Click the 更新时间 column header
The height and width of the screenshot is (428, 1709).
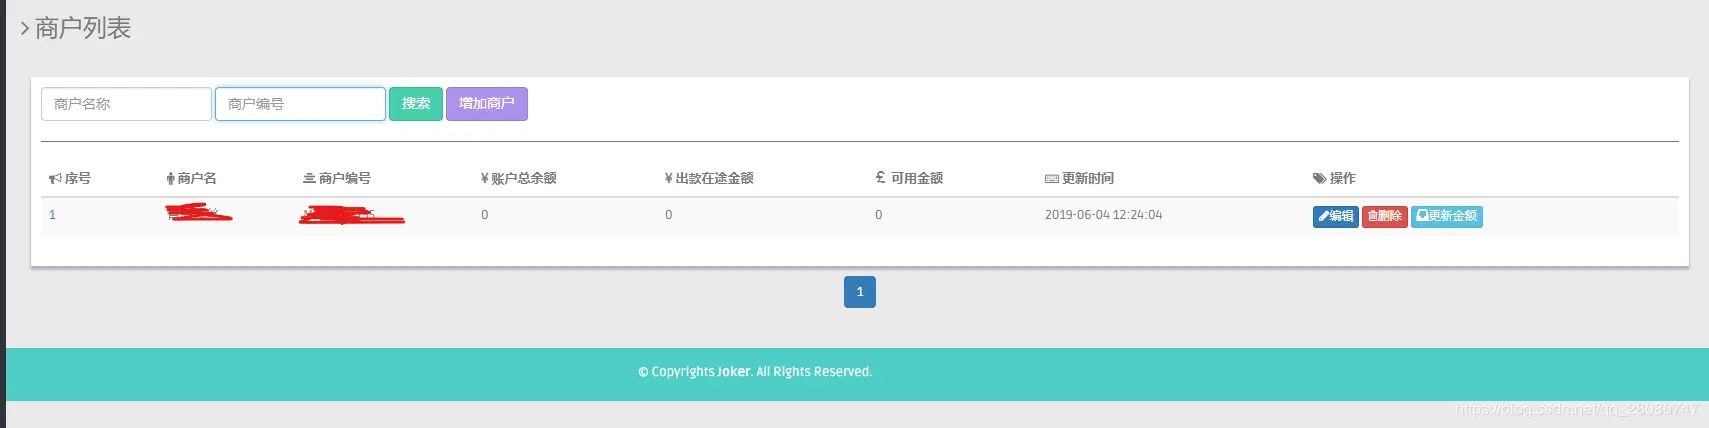(x=1079, y=178)
